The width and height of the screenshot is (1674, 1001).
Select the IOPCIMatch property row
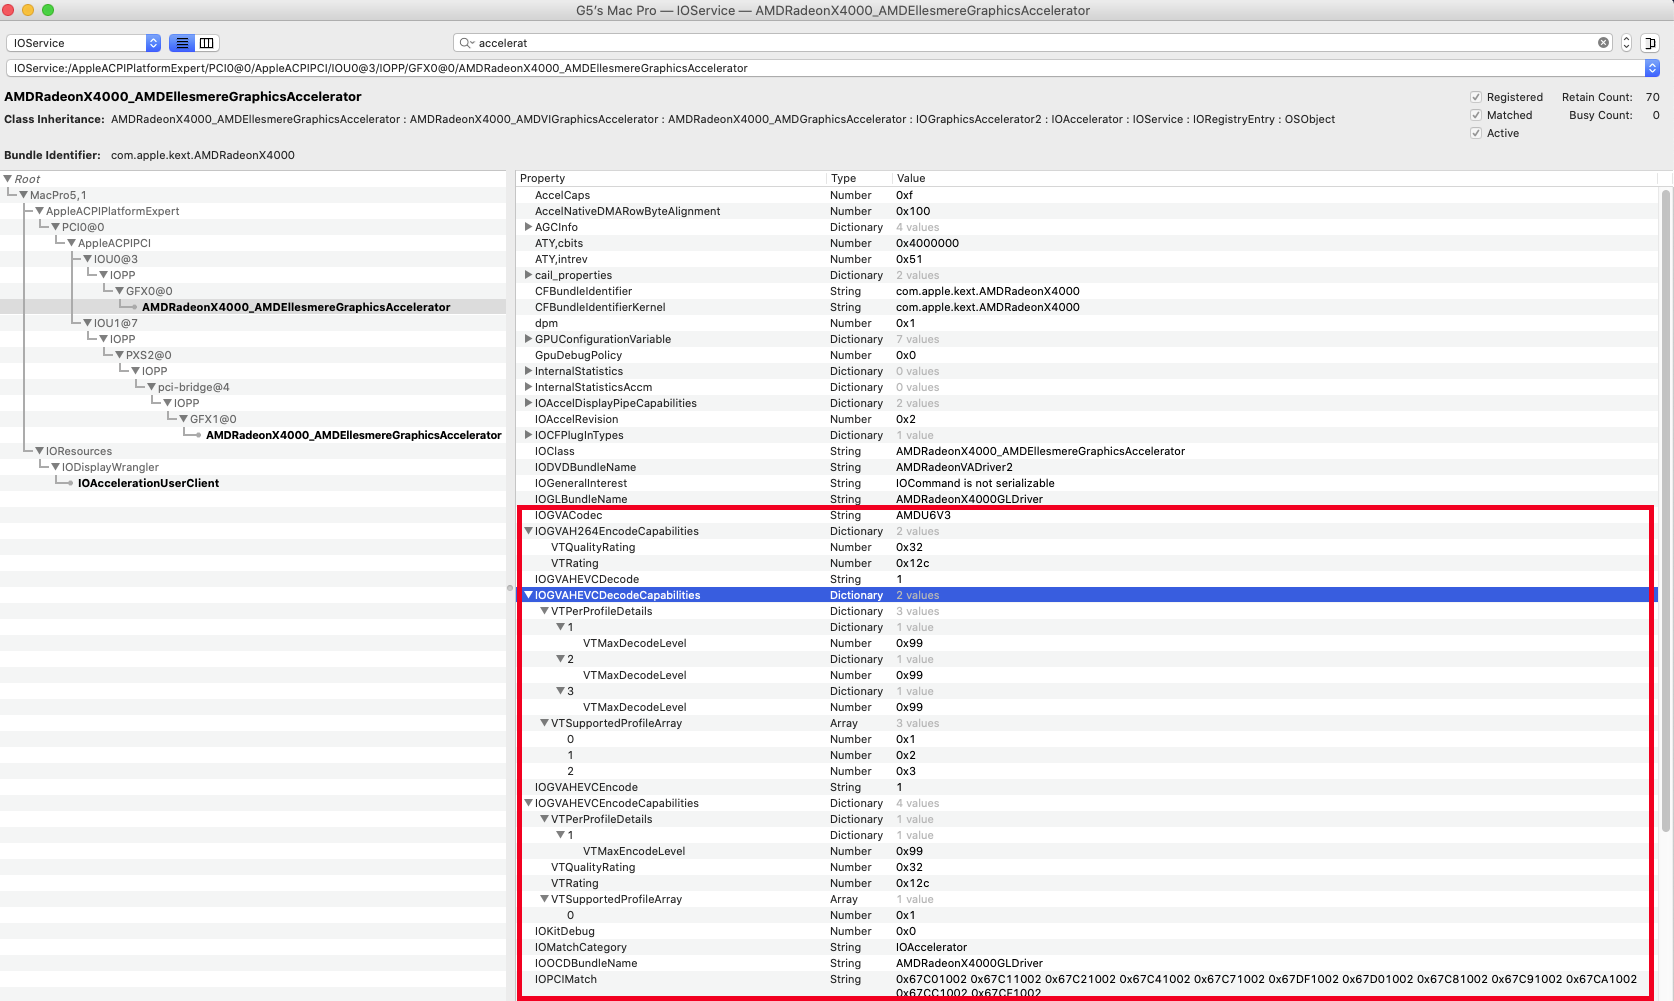coord(1087,986)
